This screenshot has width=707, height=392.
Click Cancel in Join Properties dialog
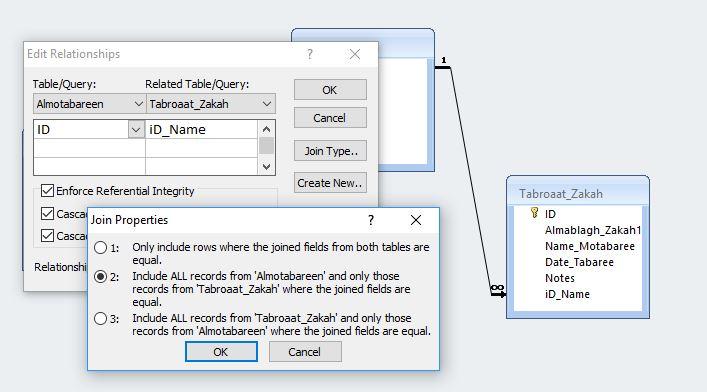tap(305, 352)
